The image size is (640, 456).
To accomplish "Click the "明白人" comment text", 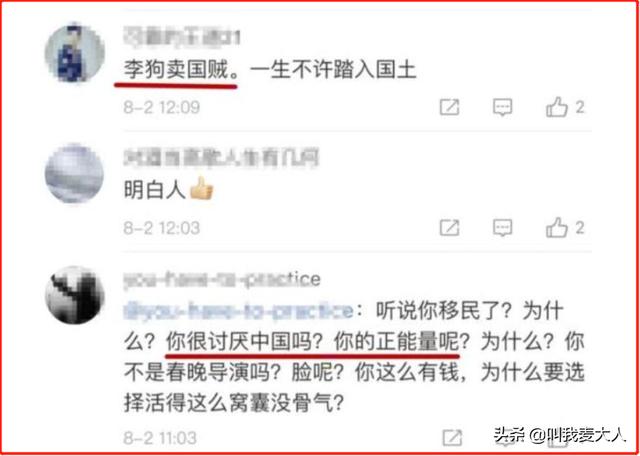I will click(x=155, y=191).
